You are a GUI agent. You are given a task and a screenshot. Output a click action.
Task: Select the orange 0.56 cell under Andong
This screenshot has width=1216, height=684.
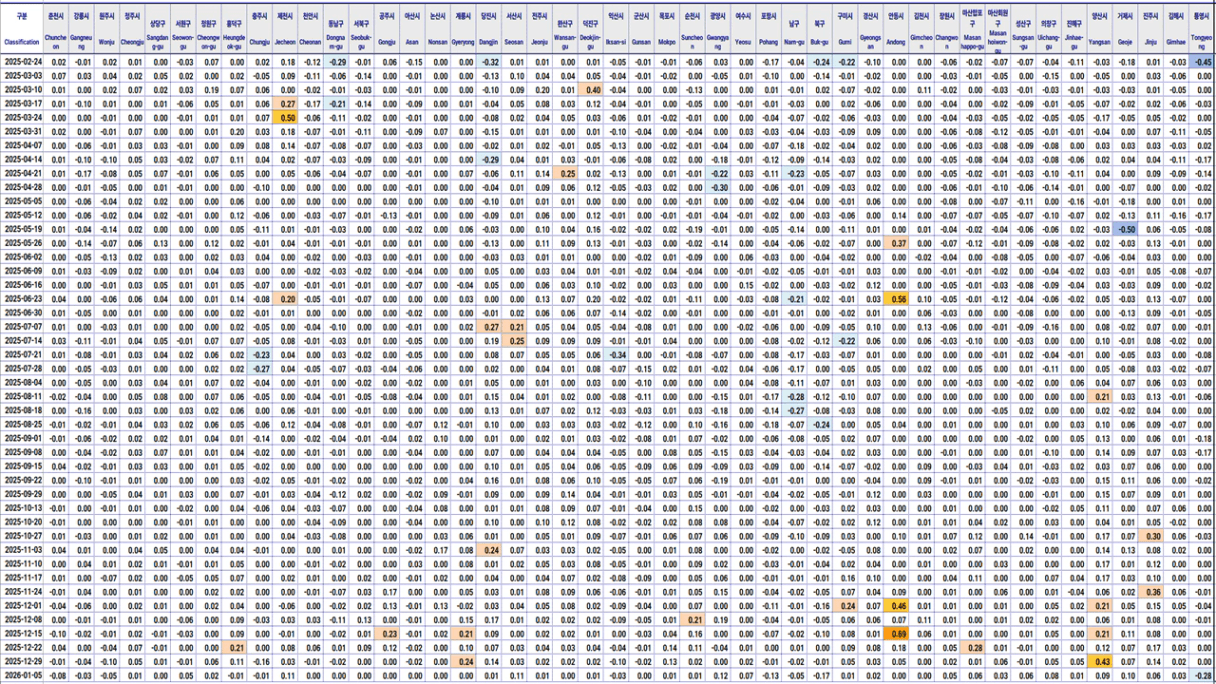898,299
